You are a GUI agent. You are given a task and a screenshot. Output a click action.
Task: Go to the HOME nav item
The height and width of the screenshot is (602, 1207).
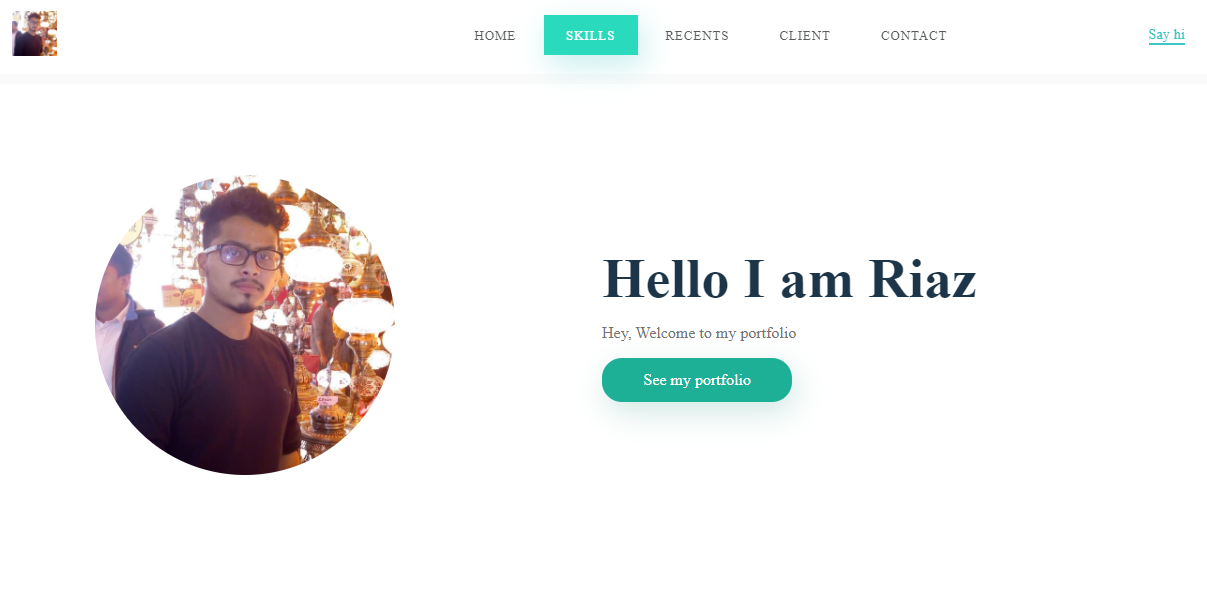pyautogui.click(x=495, y=36)
